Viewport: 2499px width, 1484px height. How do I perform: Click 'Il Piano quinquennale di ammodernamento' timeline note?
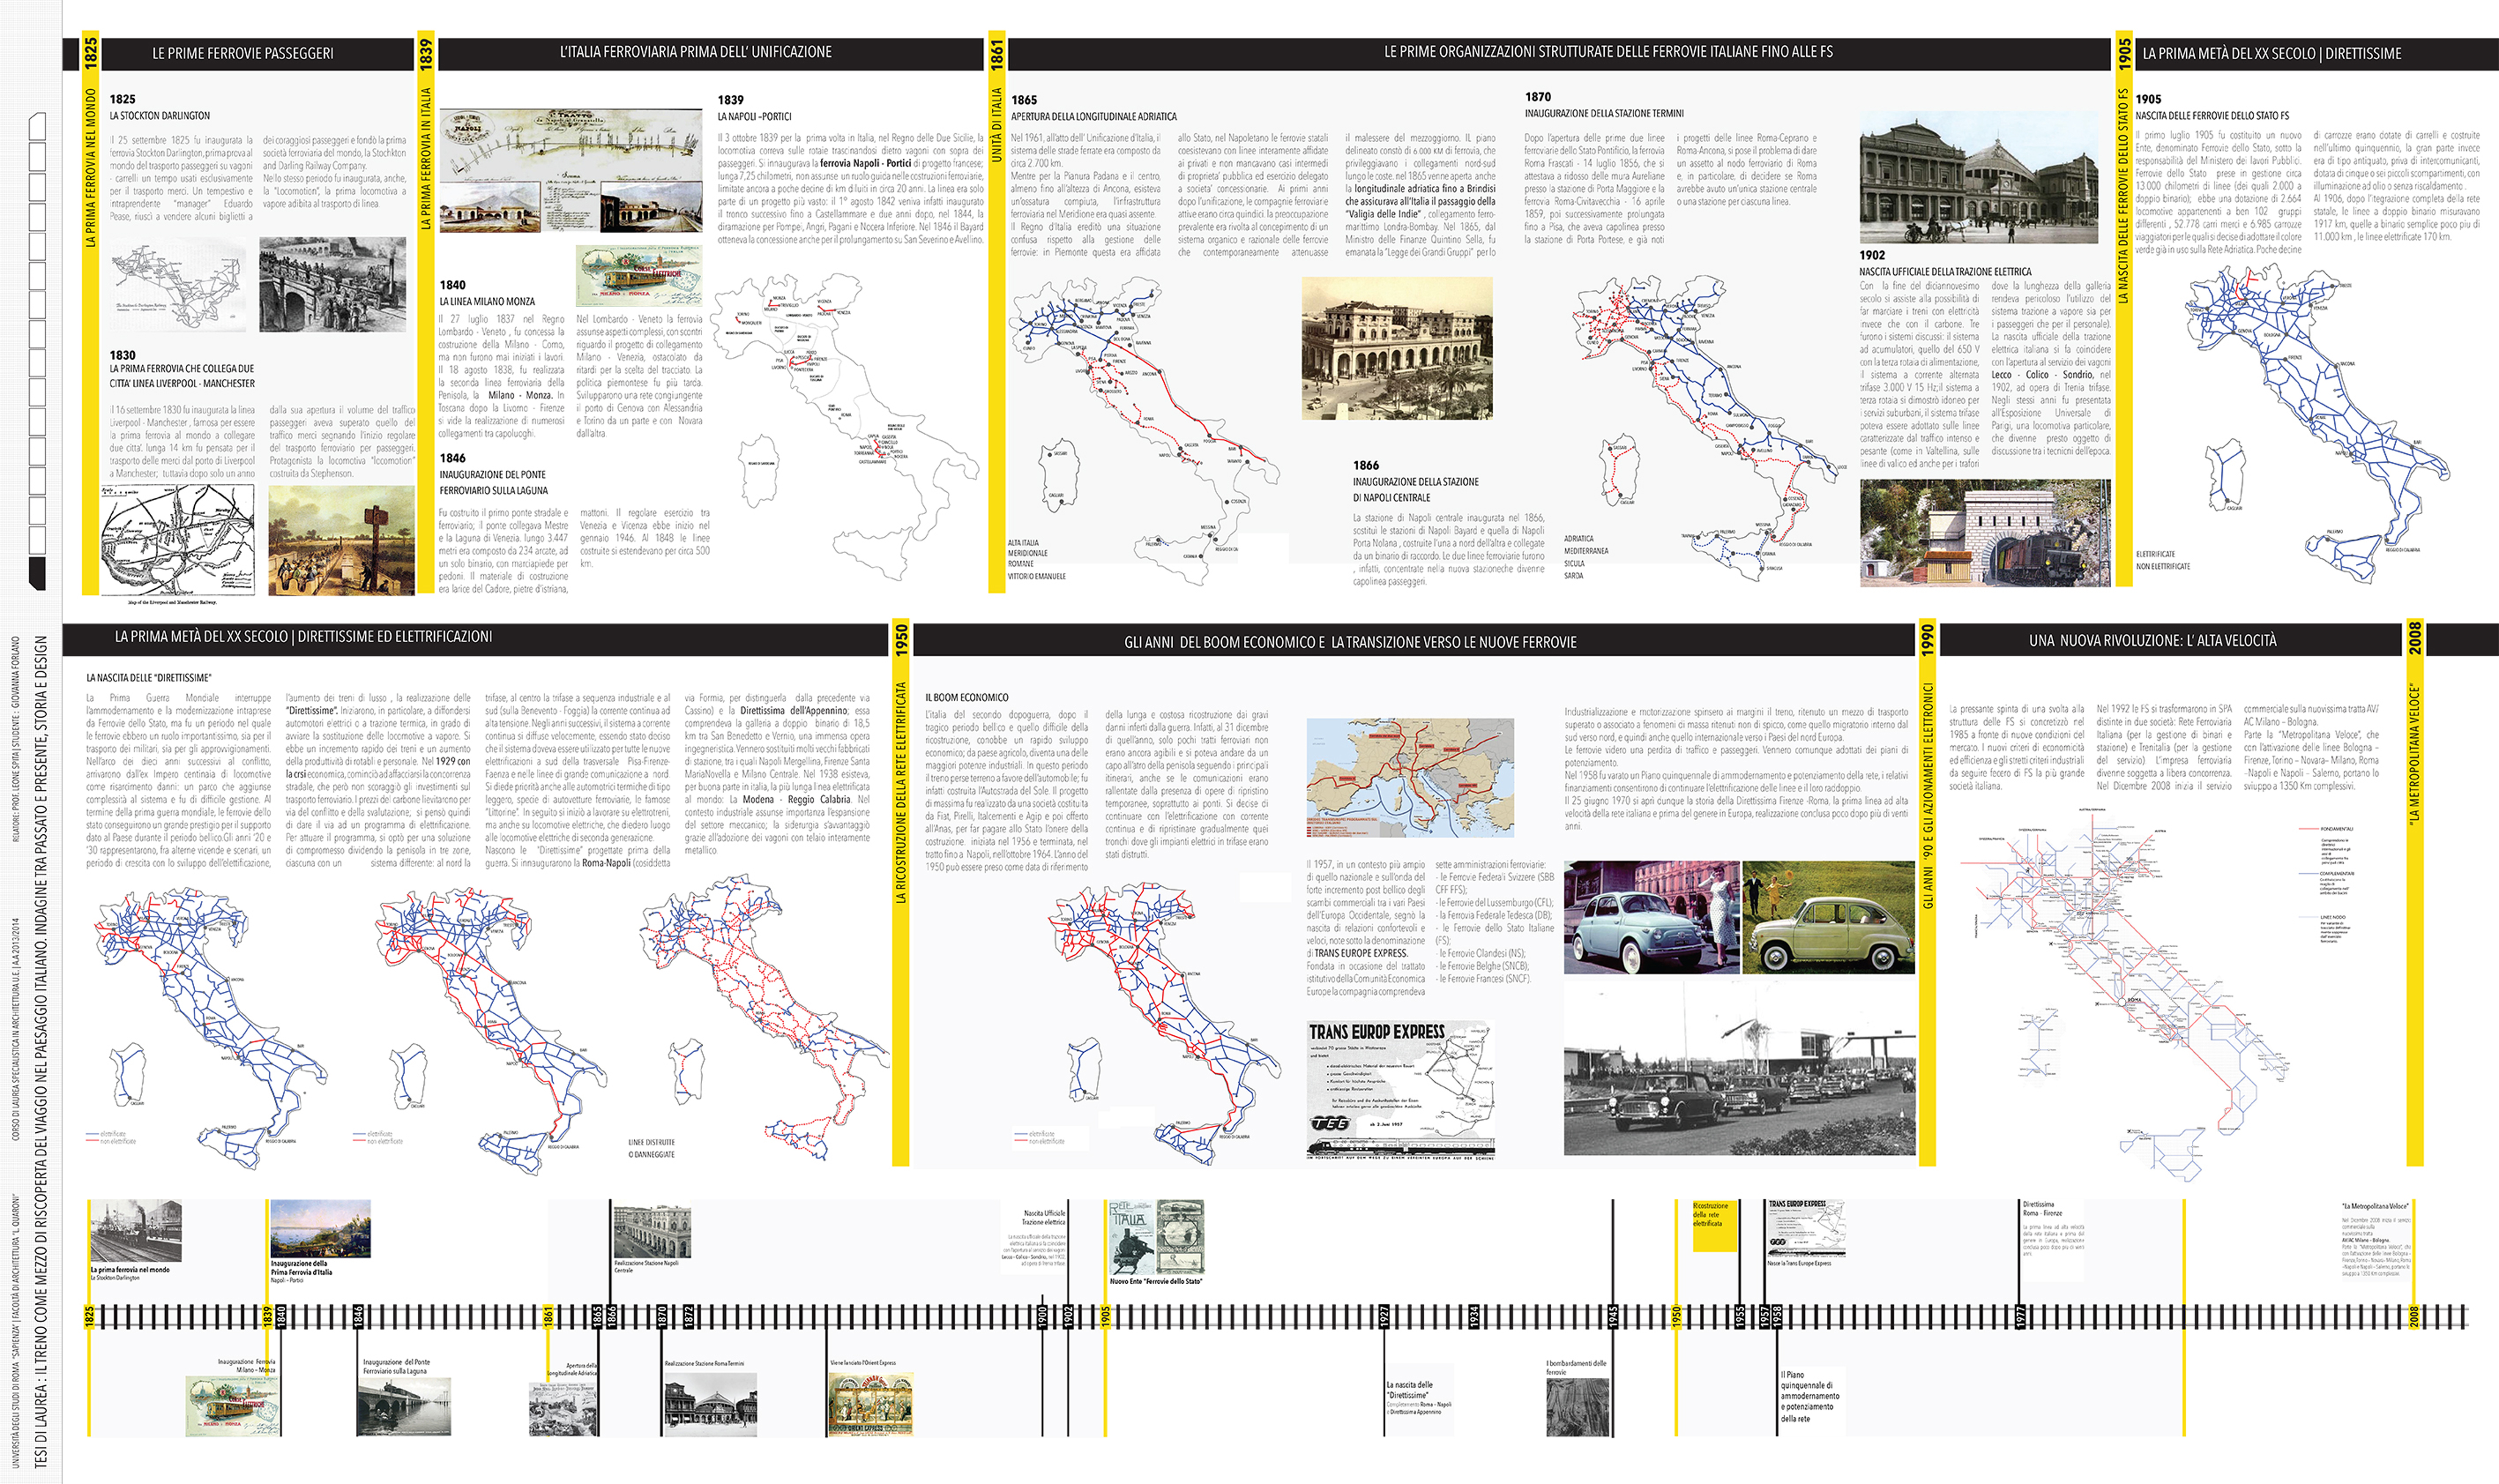1810,1396
